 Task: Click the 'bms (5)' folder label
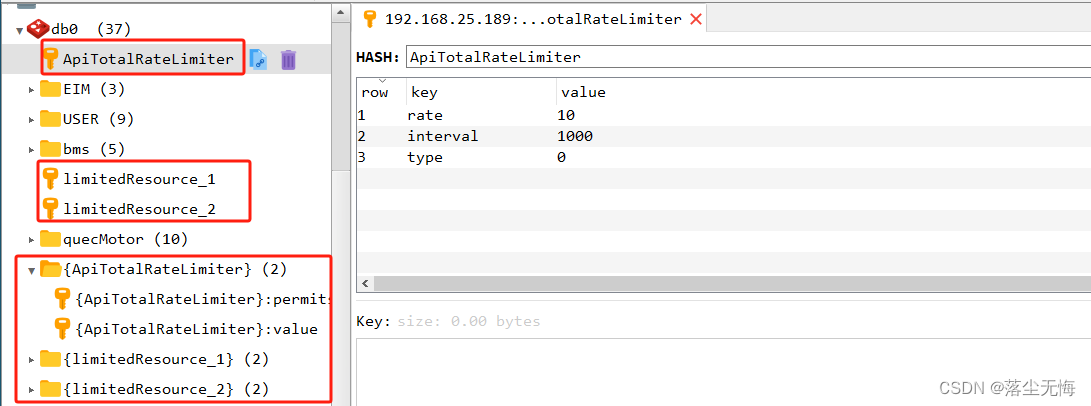click(x=94, y=149)
